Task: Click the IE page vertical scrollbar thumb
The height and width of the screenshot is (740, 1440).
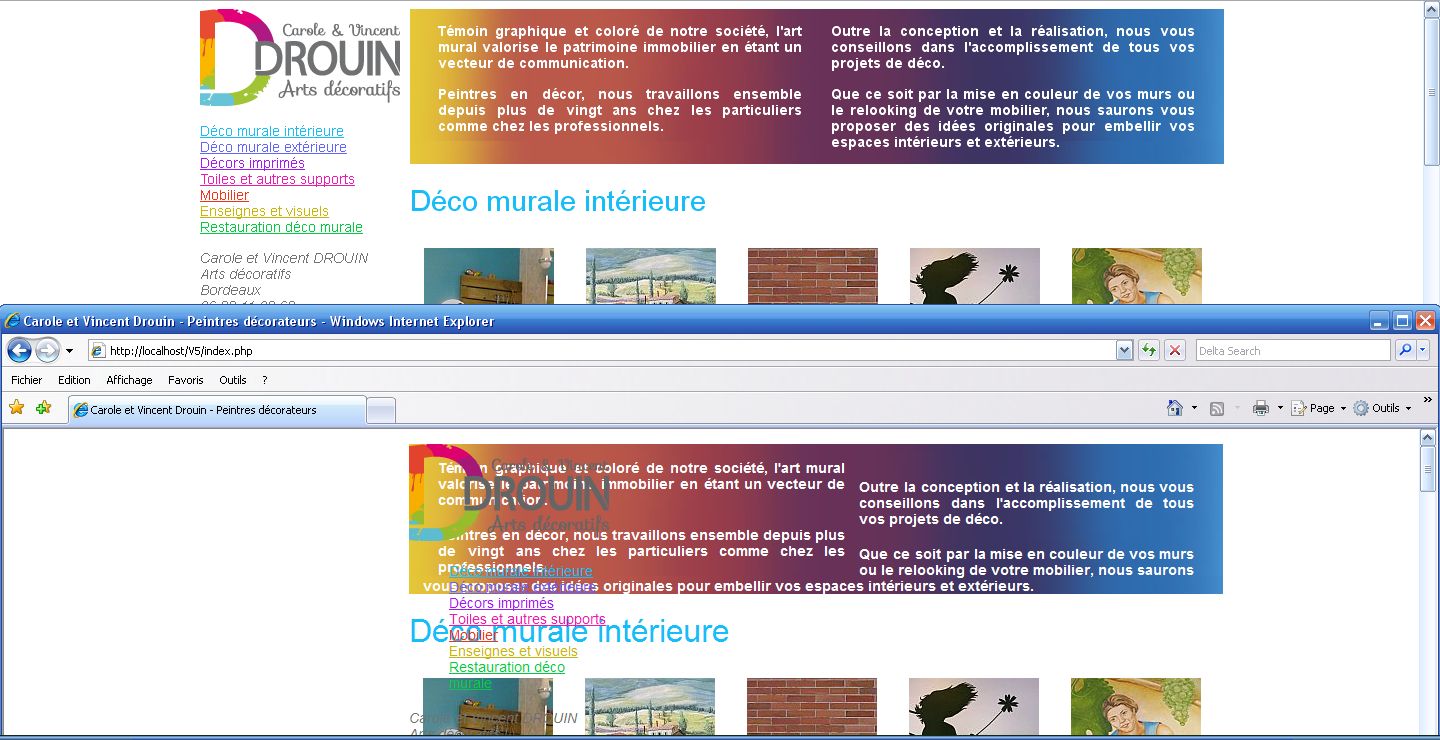Action: (1428, 469)
